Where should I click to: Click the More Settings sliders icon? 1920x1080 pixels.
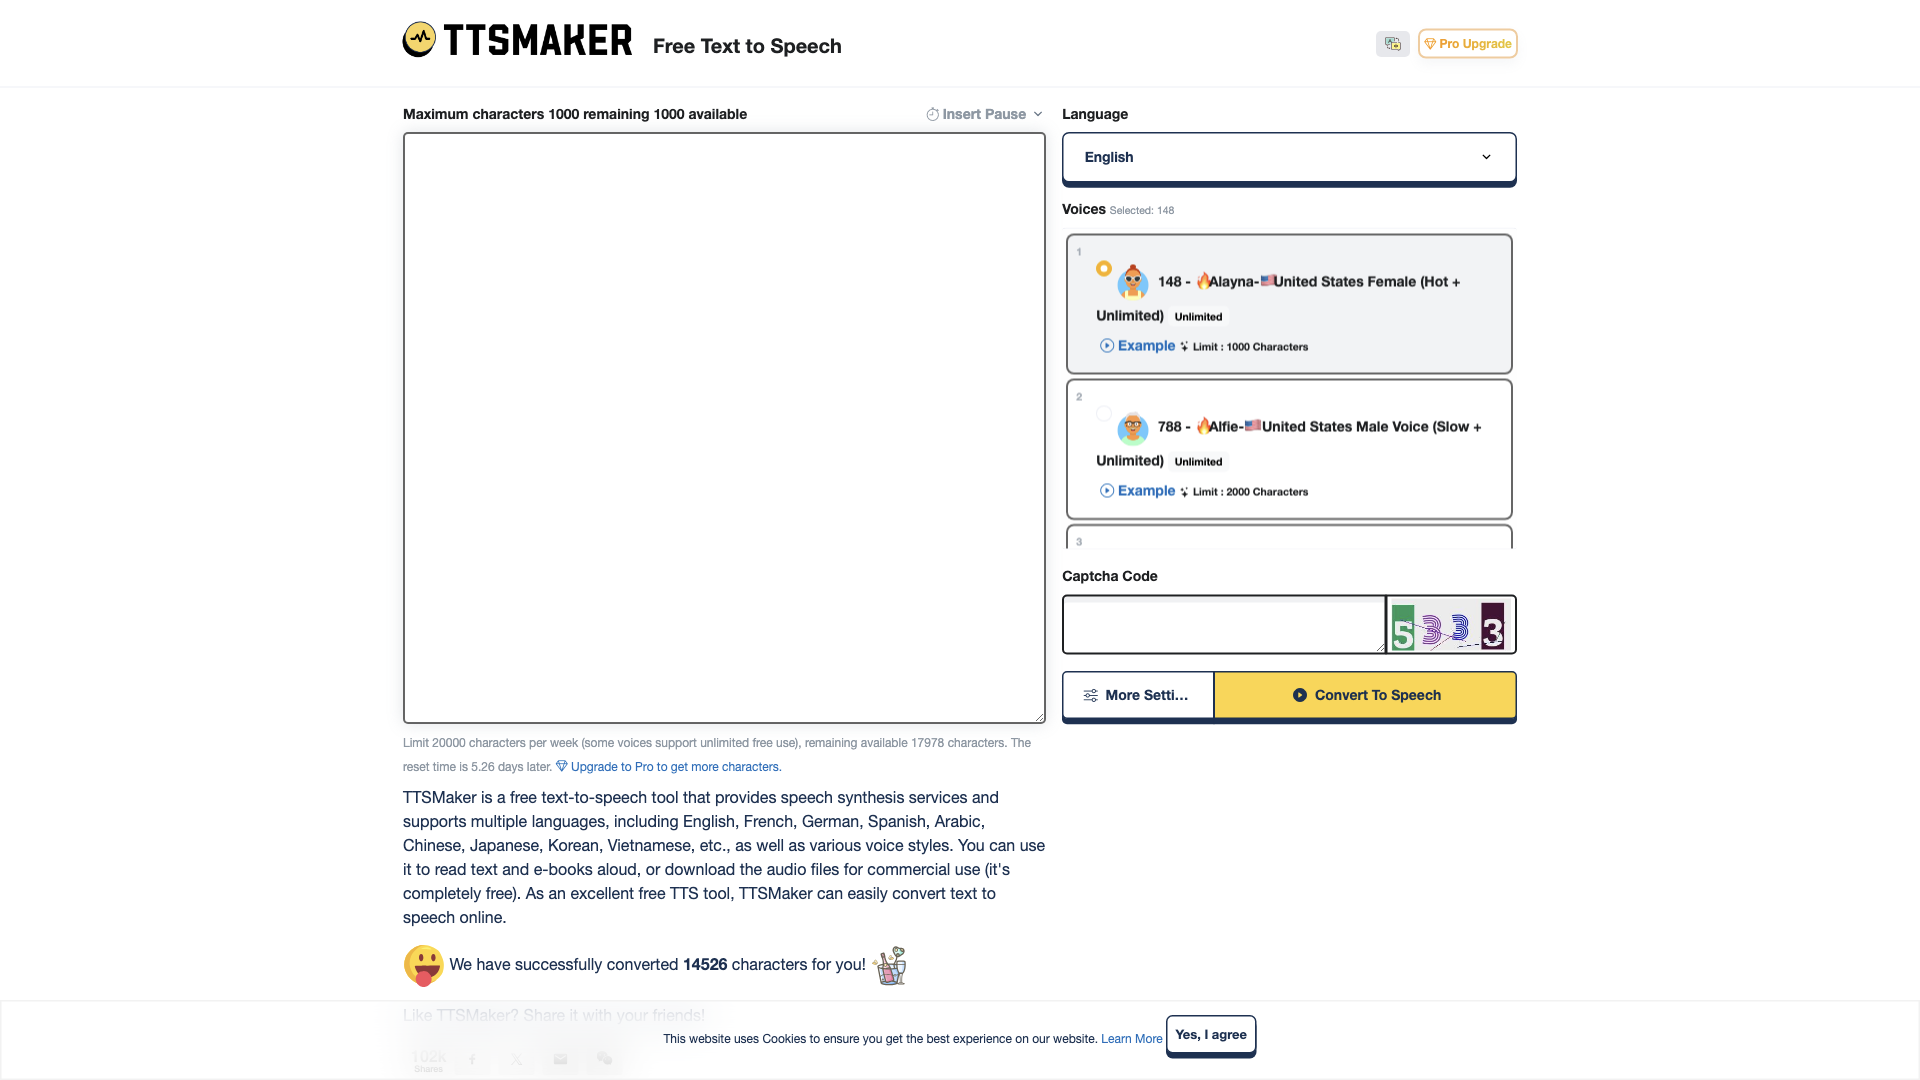(1091, 695)
